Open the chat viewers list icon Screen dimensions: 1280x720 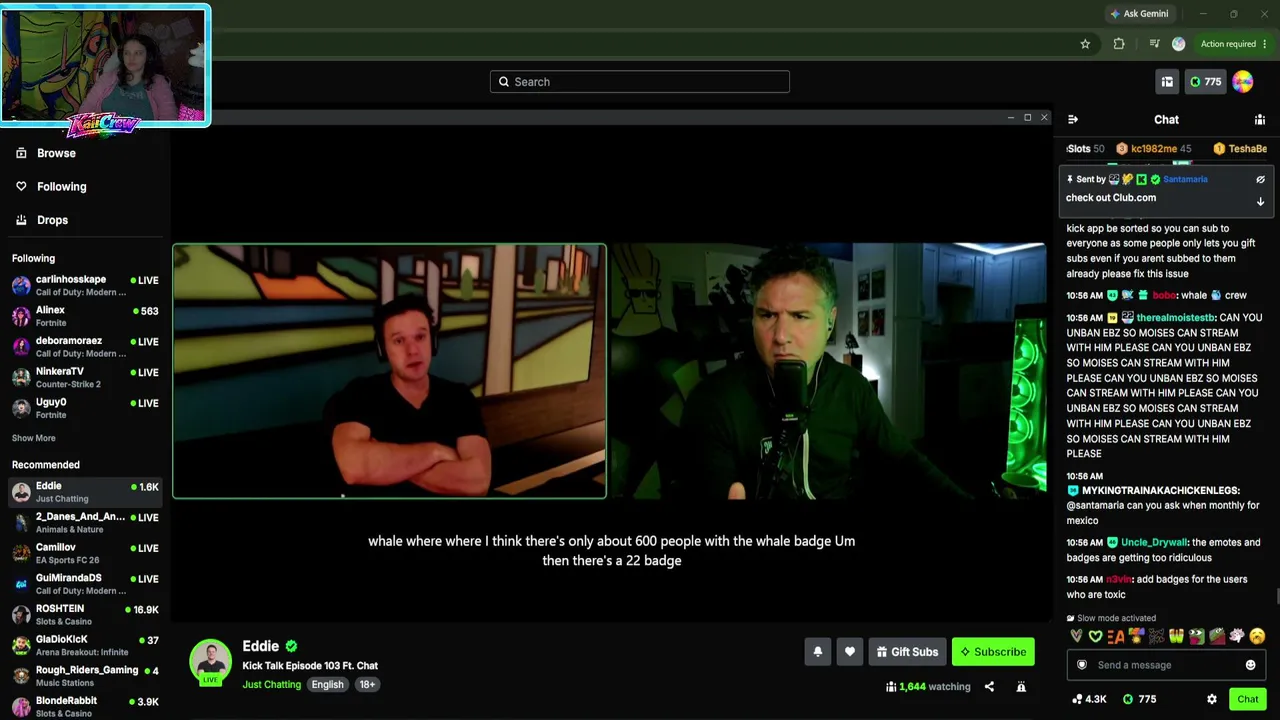1260,119
